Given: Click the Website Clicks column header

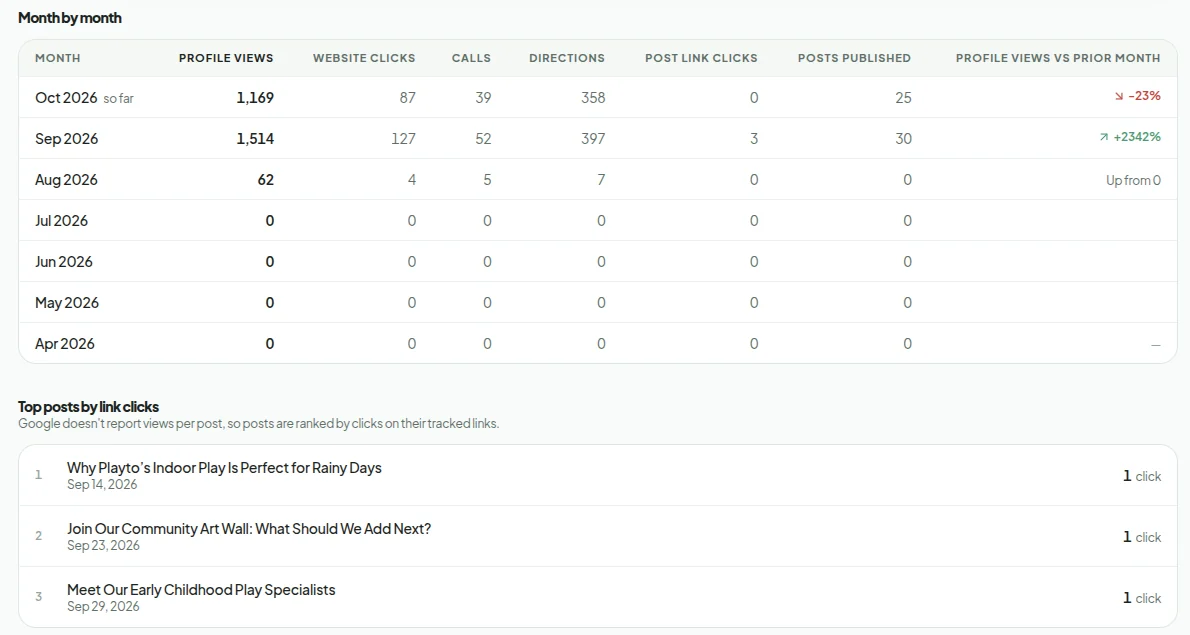Looking at the screenshot, I should pyautogui.click(x=364, y=58).
